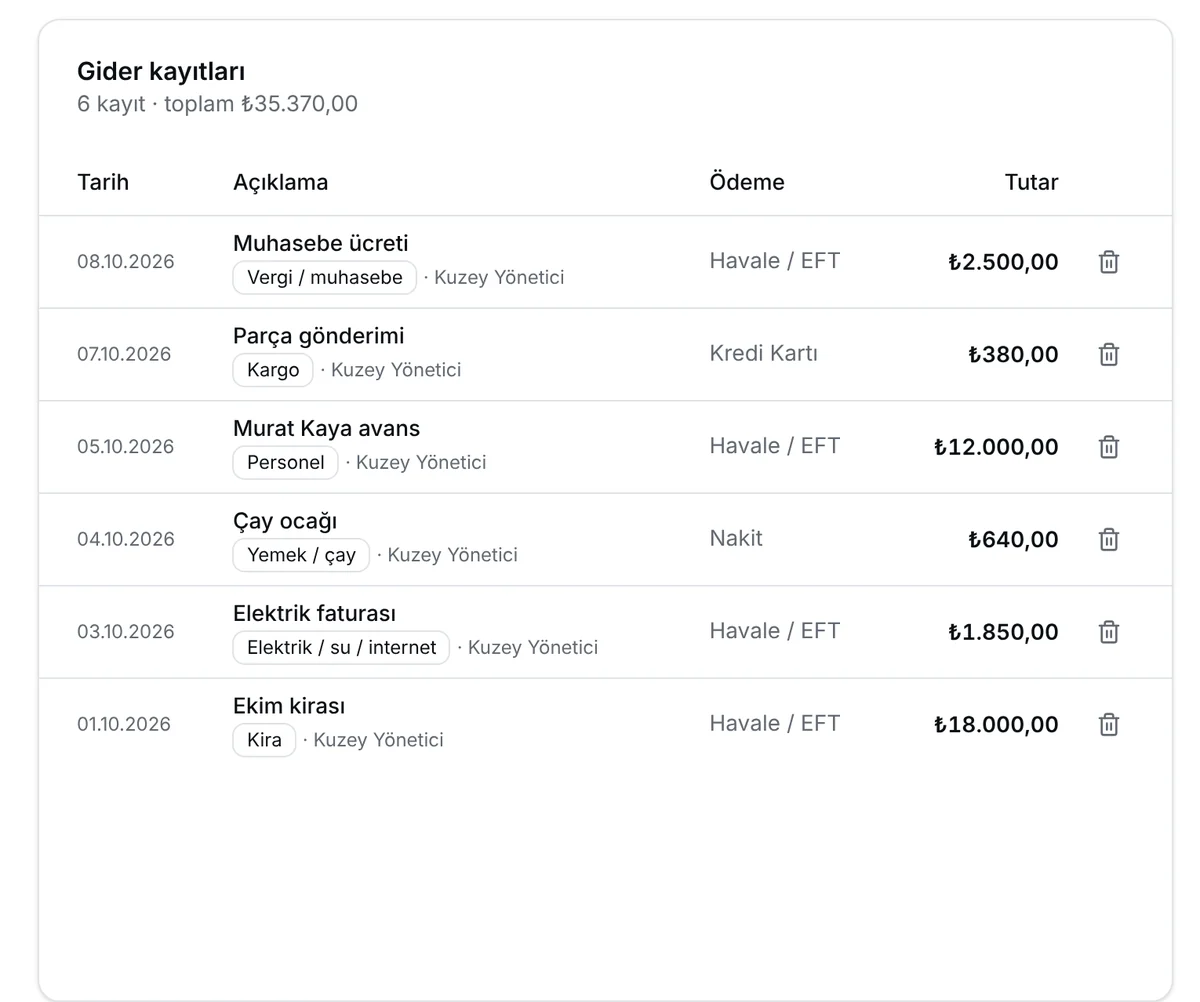
Task: Remove the Murat Kaya avans entry
Action: pos(1108,447)
